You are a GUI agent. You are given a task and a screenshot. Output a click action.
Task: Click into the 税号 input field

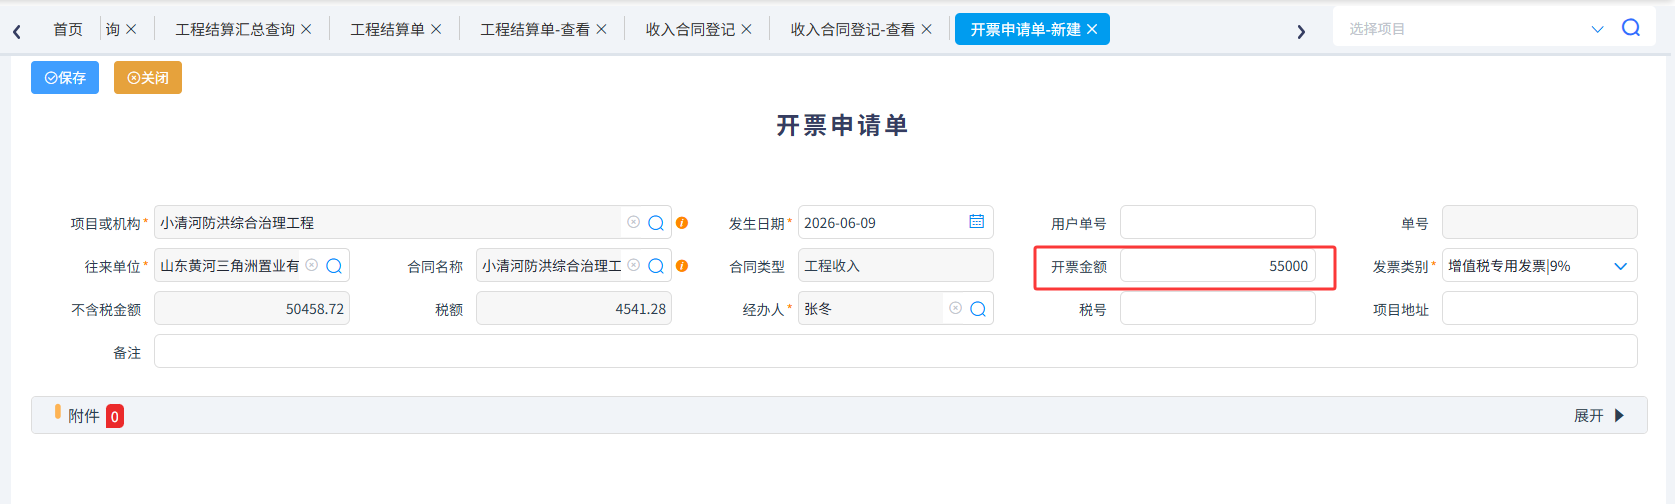tap(1217, 308)
